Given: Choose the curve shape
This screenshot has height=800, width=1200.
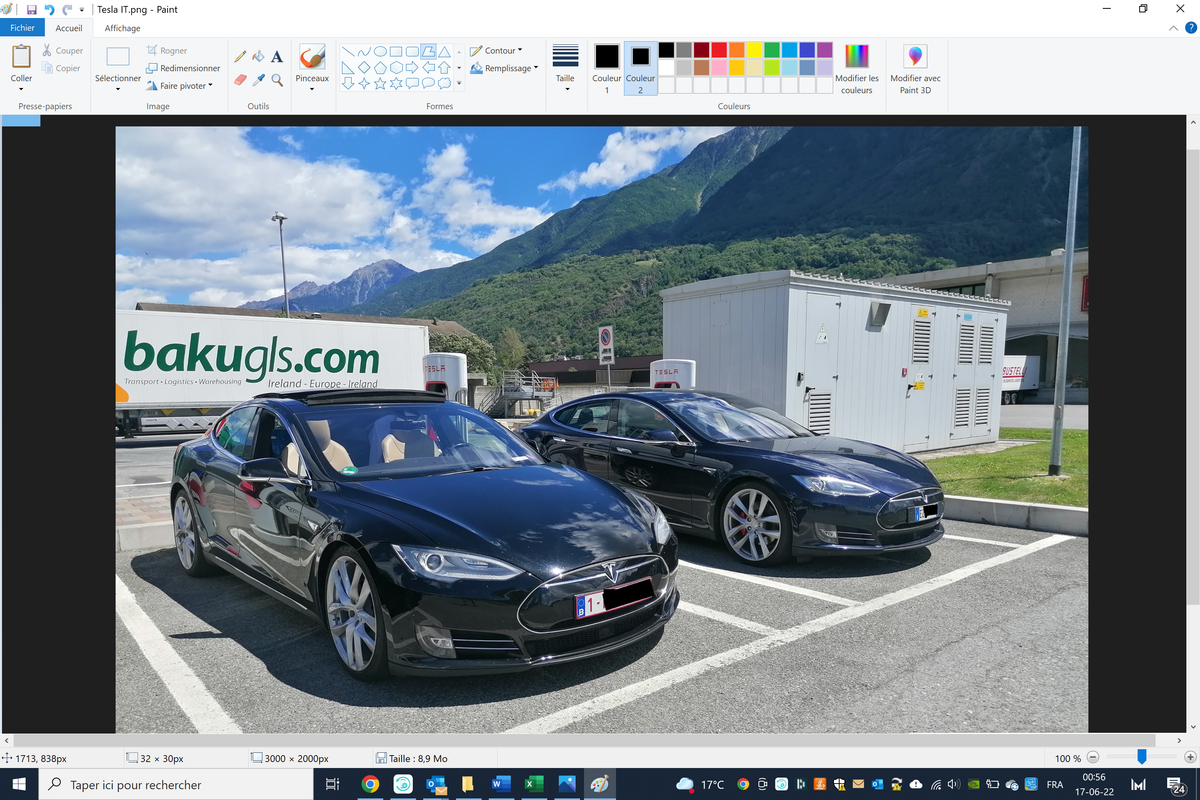Looking at the screenshot, I should (x=364, y=51).
